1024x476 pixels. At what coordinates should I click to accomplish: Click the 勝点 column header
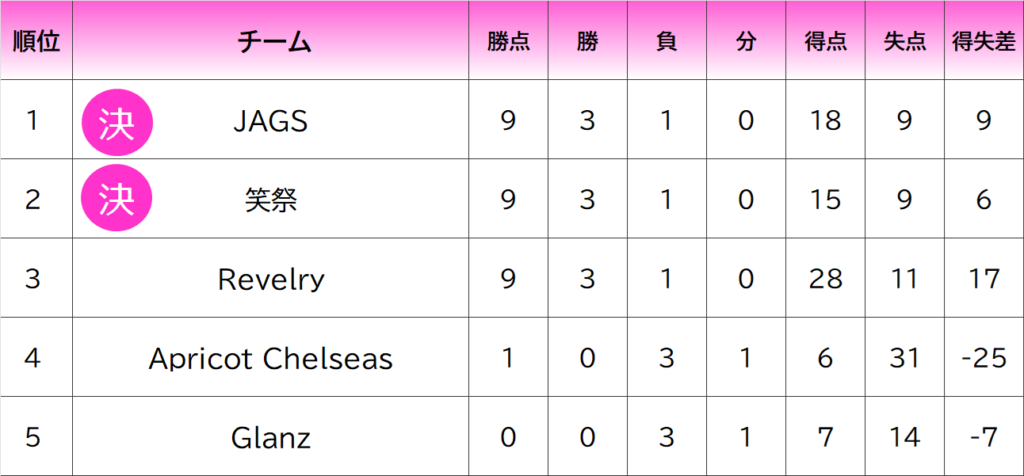click(508, 42)
